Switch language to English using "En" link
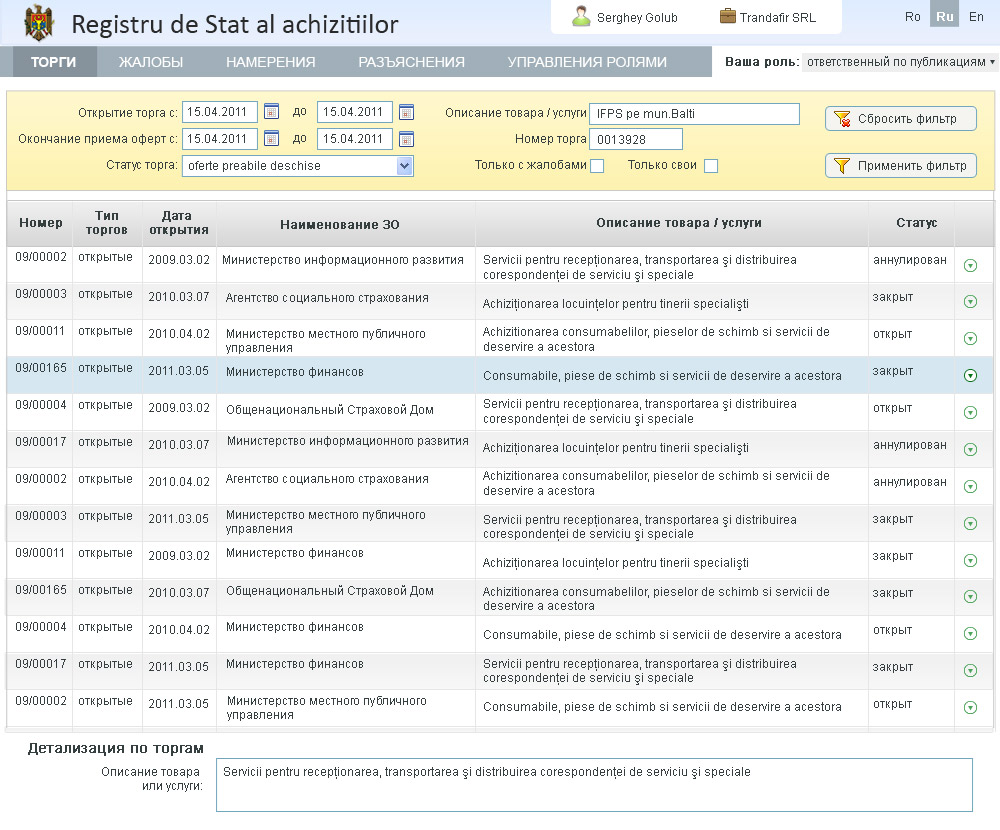This screenshot has height=830, width=1000. (976, 16)
